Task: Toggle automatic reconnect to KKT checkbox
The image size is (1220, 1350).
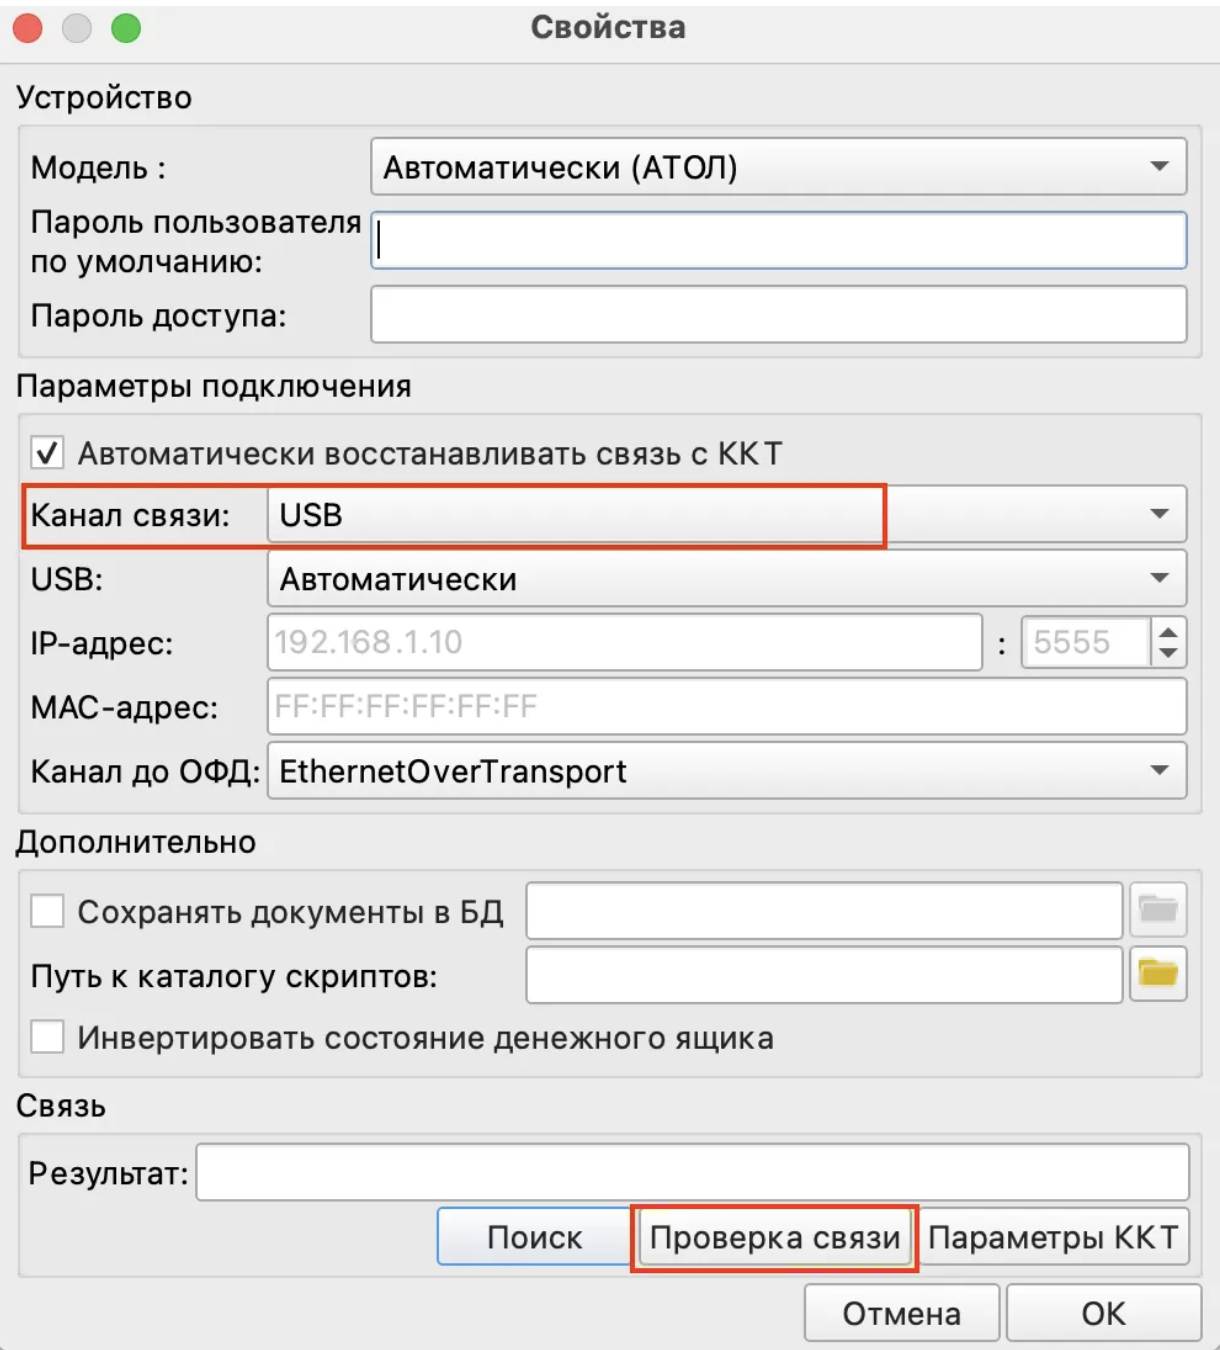Action: coord(47,453)
